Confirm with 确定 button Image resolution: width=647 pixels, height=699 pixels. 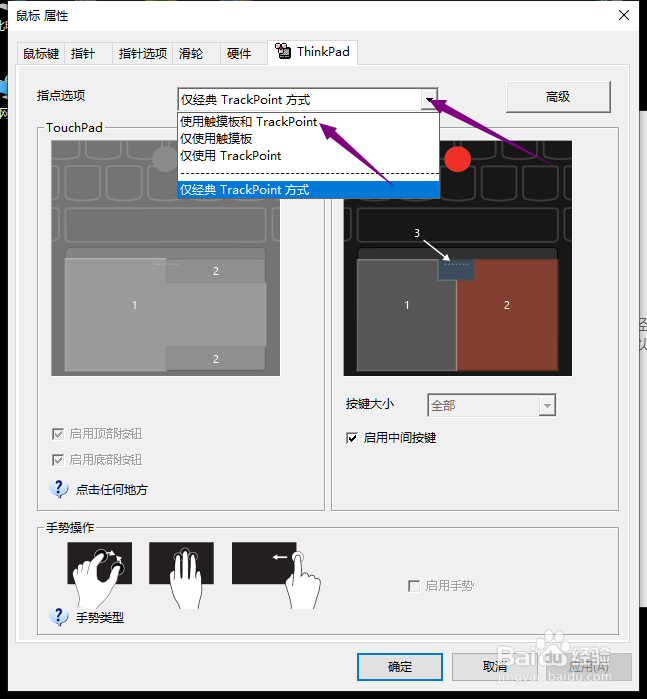tap(400, 667)
